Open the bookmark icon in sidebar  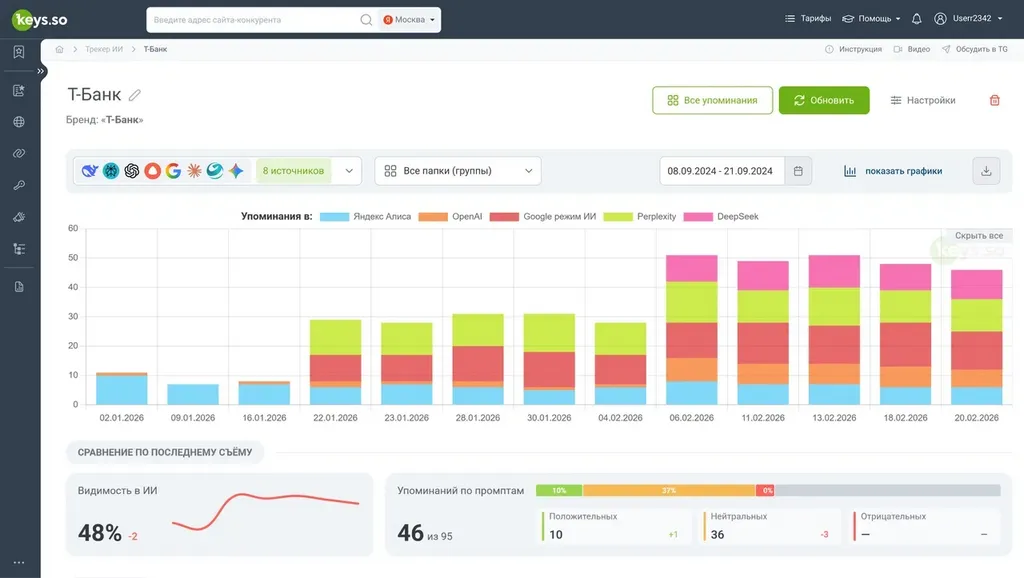19,52
